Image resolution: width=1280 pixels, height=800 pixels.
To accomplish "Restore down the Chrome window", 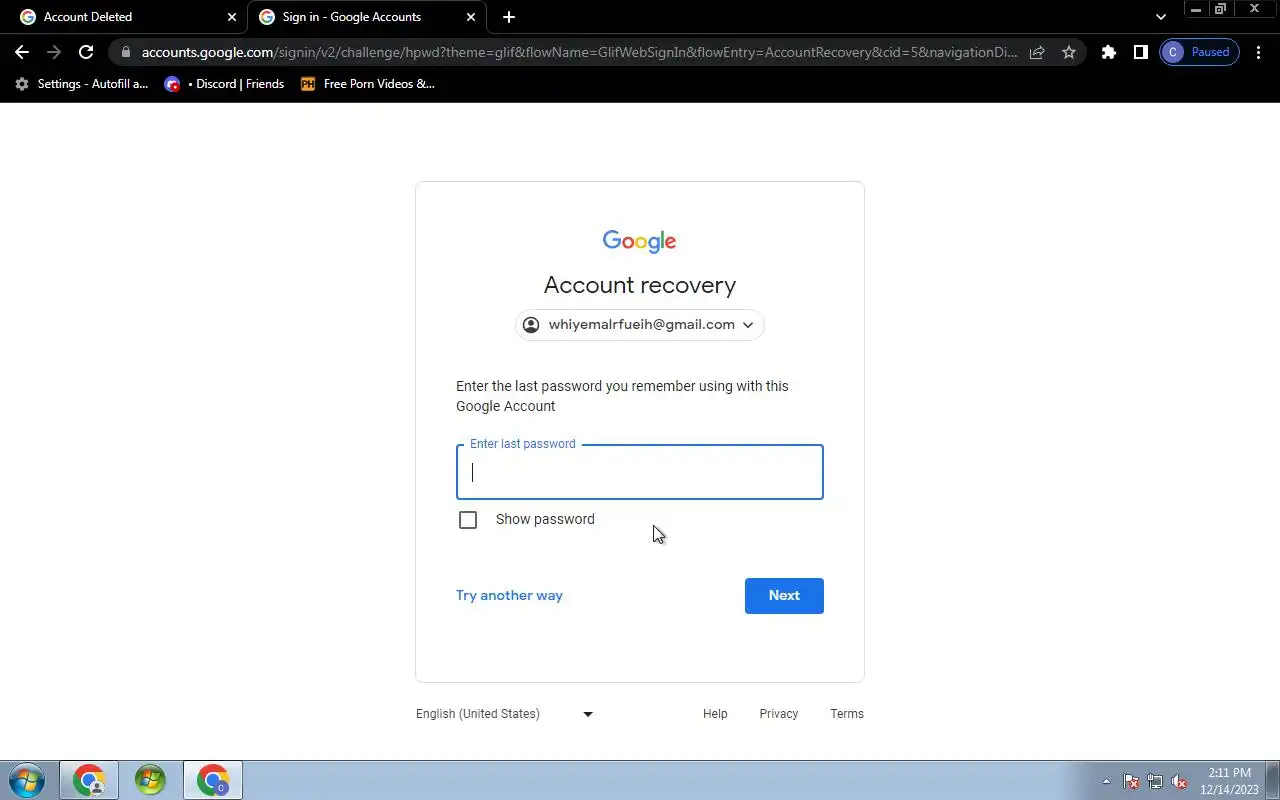I will point(1221,9).
